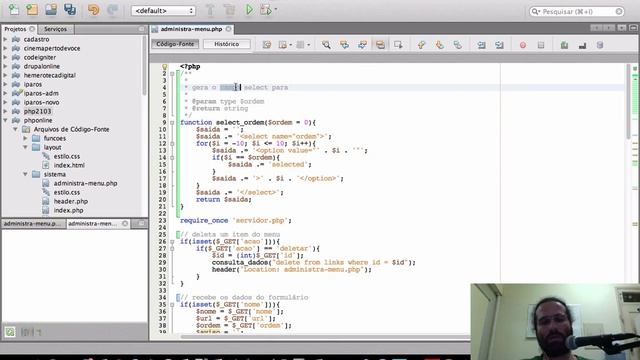Select the hemerotecadigital project
Viewport: 640px width, 360px height.
click(x=49, y=75)
